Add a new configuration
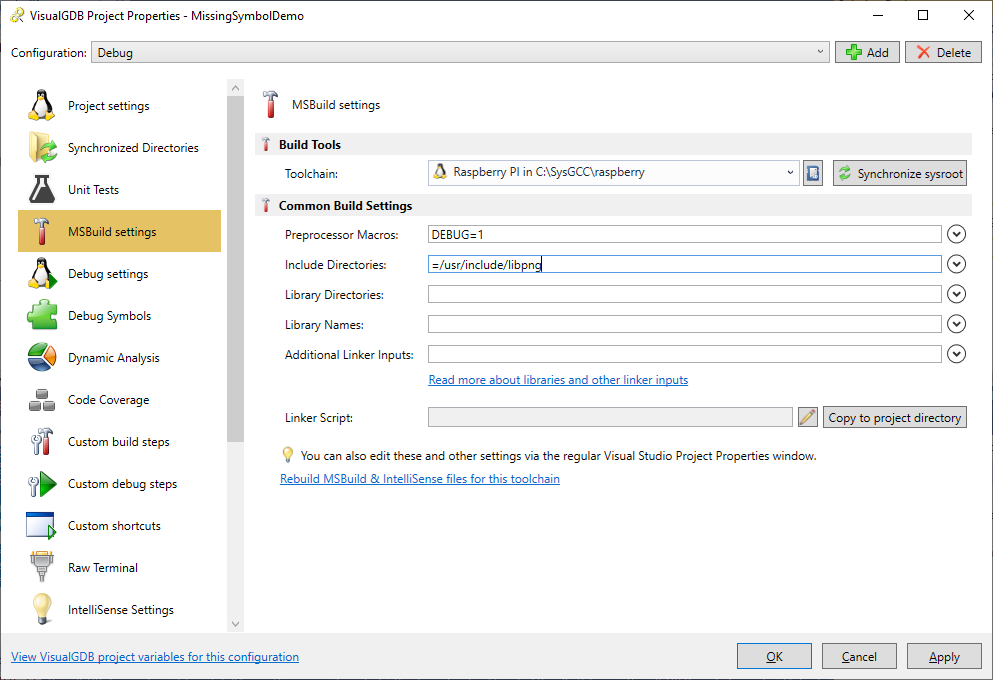Image resolution: width=993 pixels, height=680 pixels. [x=867, y=53]
